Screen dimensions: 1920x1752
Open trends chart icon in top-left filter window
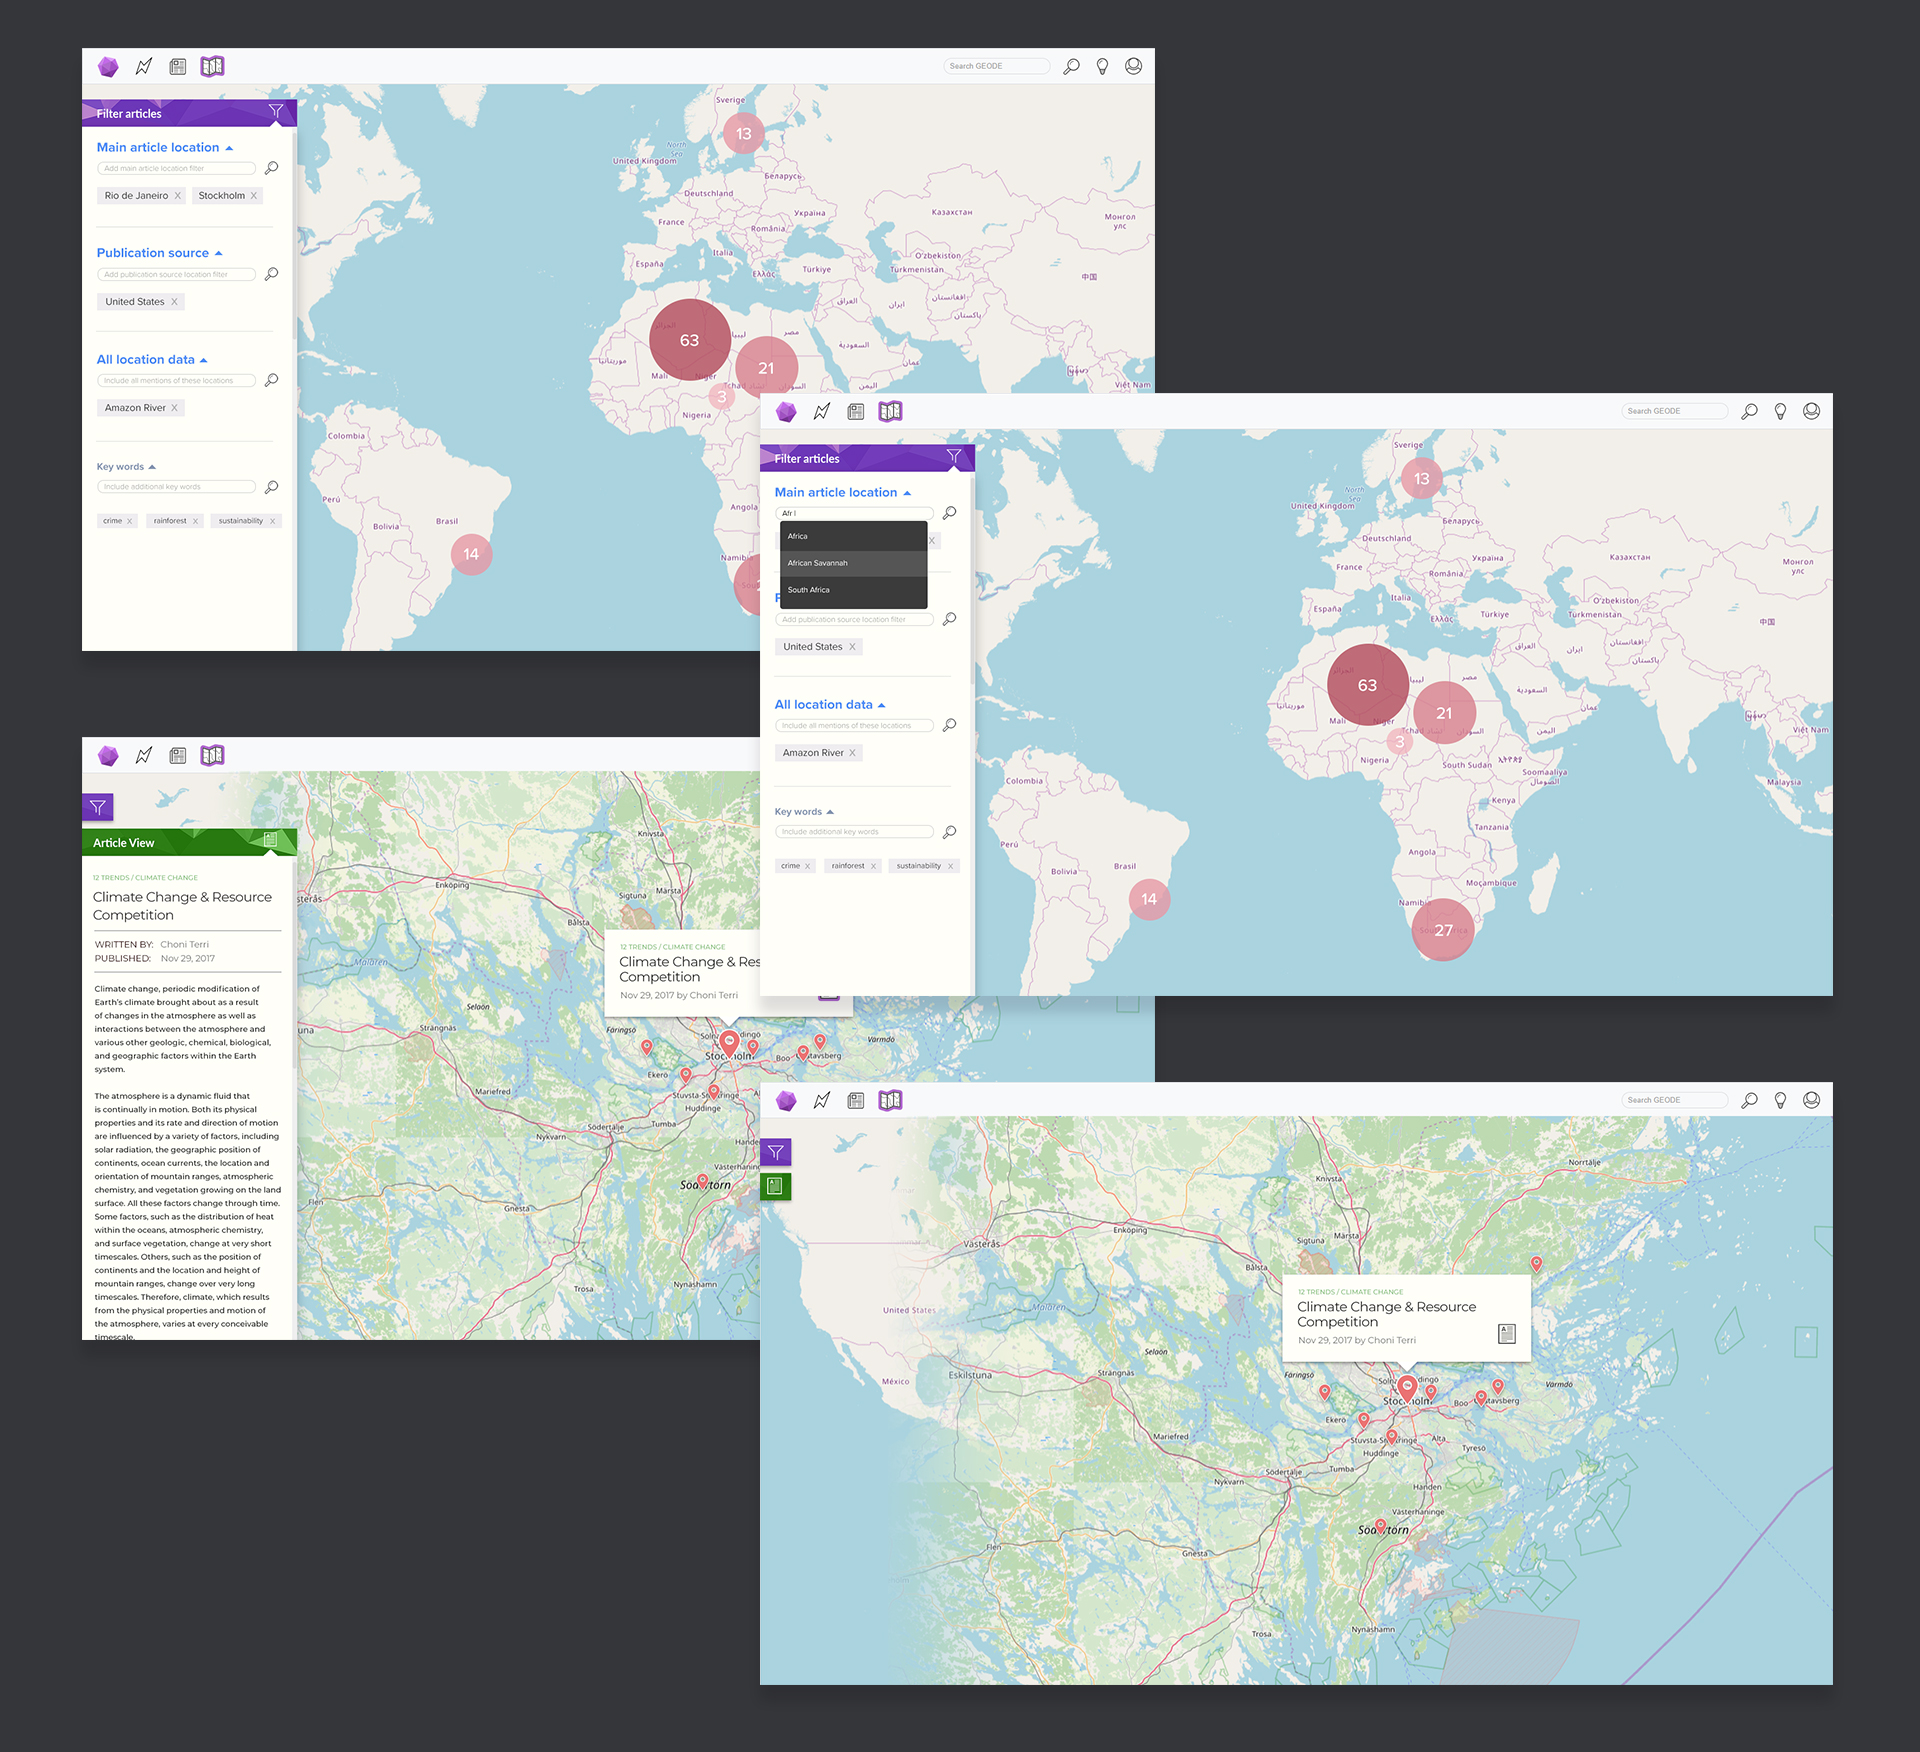[x=144, y=66]
